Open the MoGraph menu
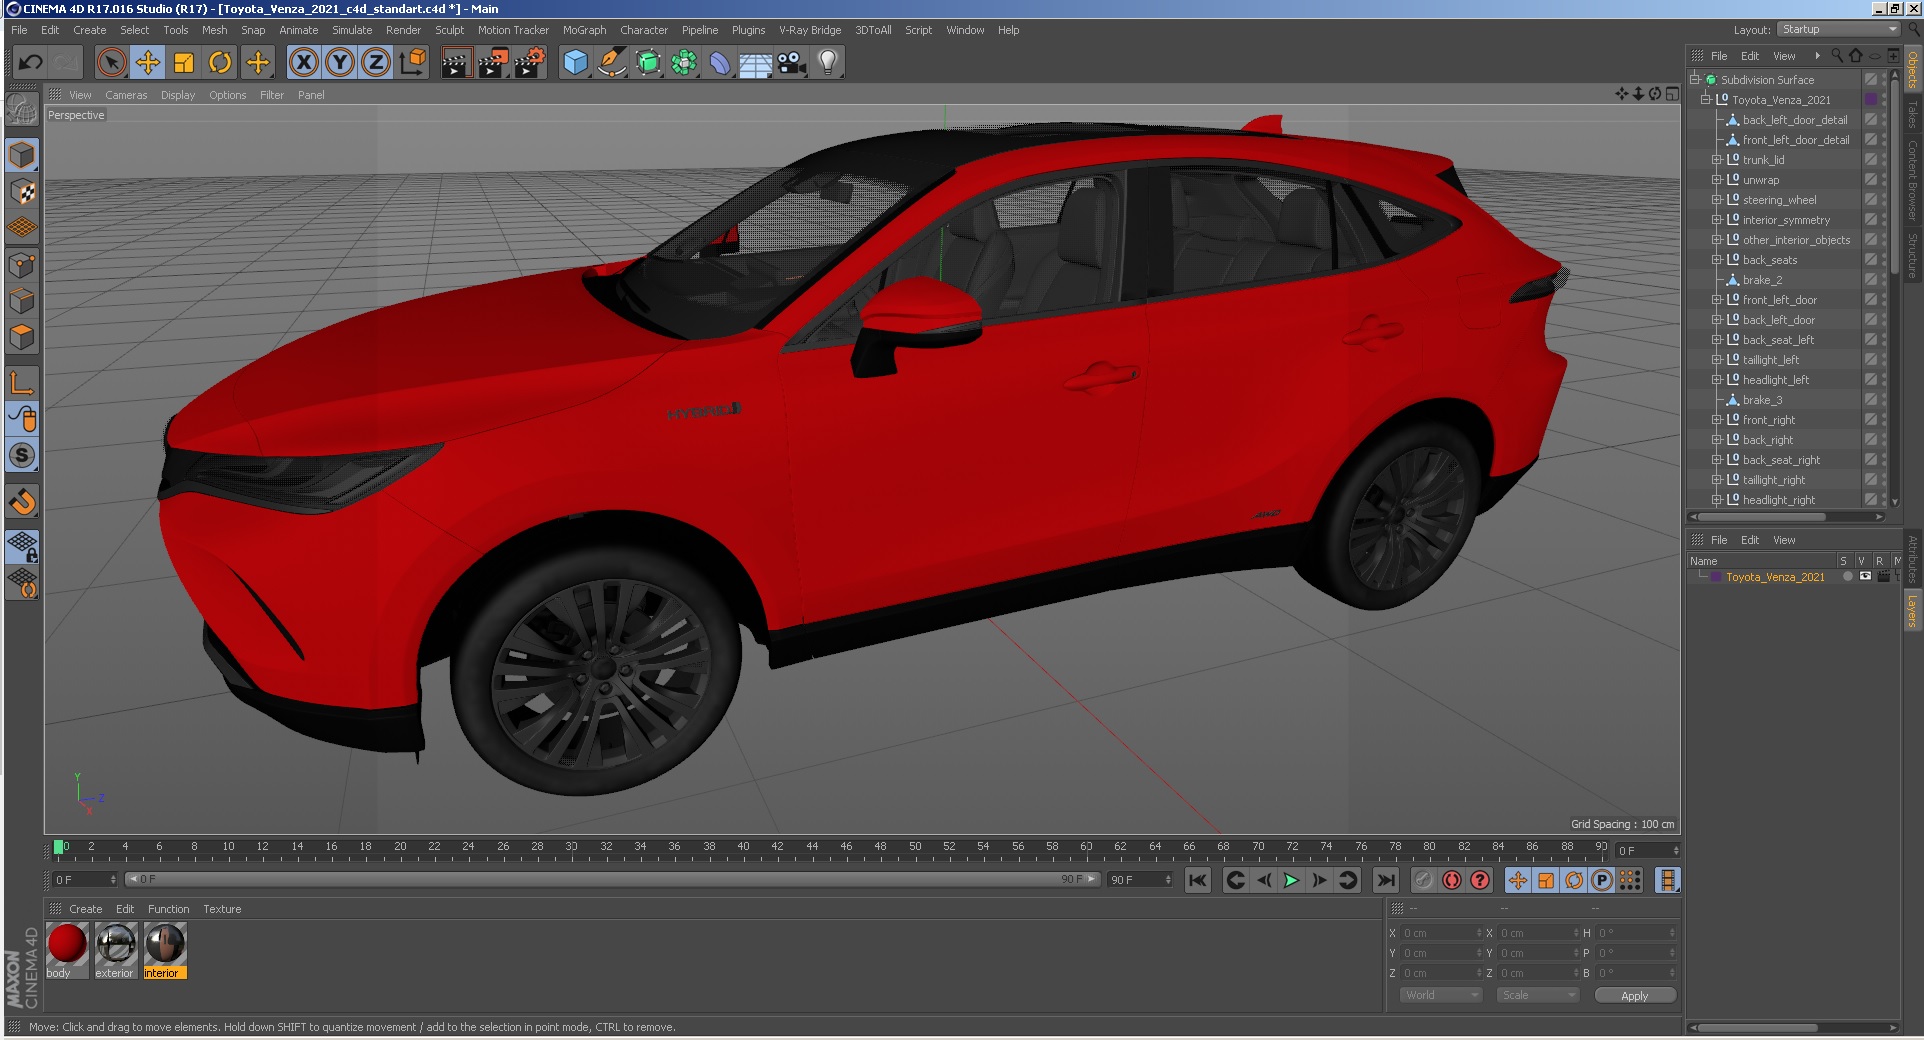The width and height of the screenshot is (1924, 1040). (x=584, y=30)
